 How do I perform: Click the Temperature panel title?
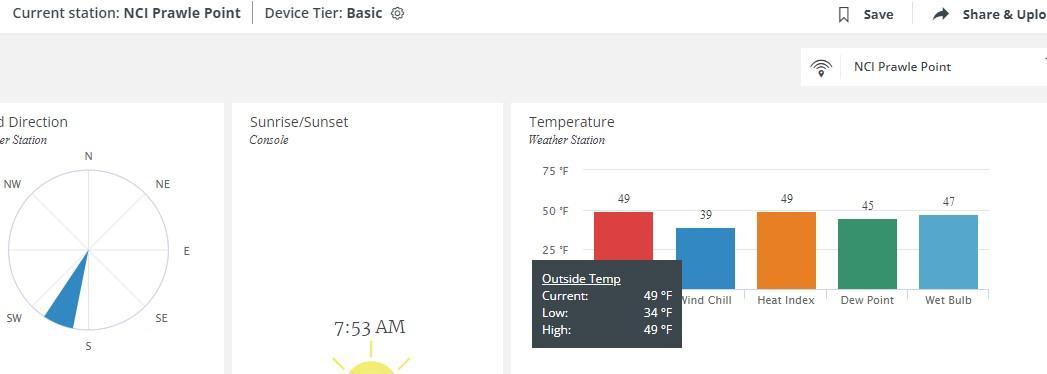coord(572,122)
